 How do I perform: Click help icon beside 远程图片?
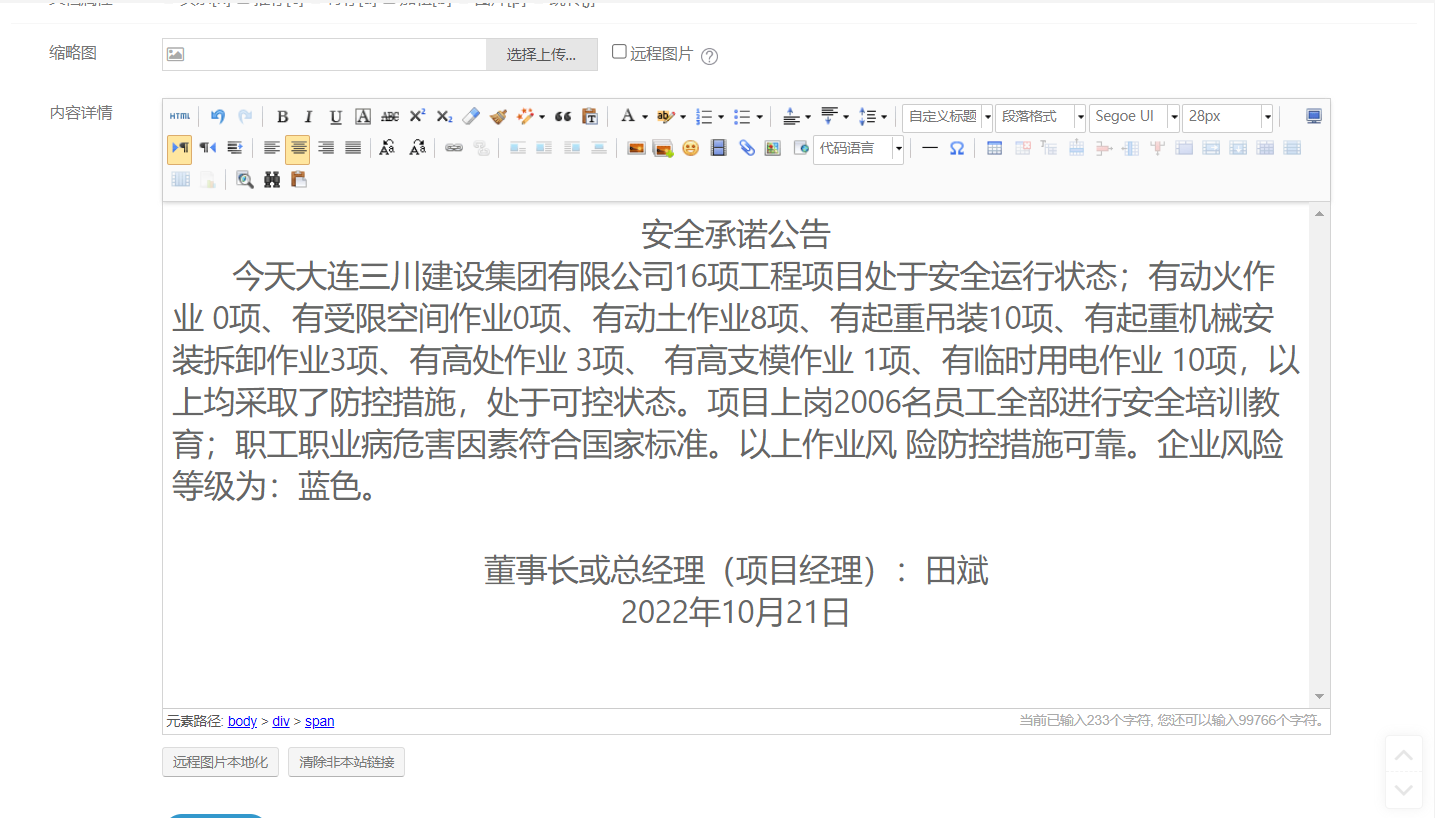click(x=710, y=56)
